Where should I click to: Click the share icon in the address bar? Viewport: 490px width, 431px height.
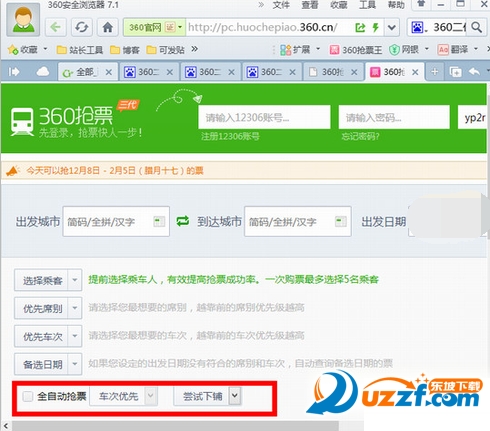360,27
